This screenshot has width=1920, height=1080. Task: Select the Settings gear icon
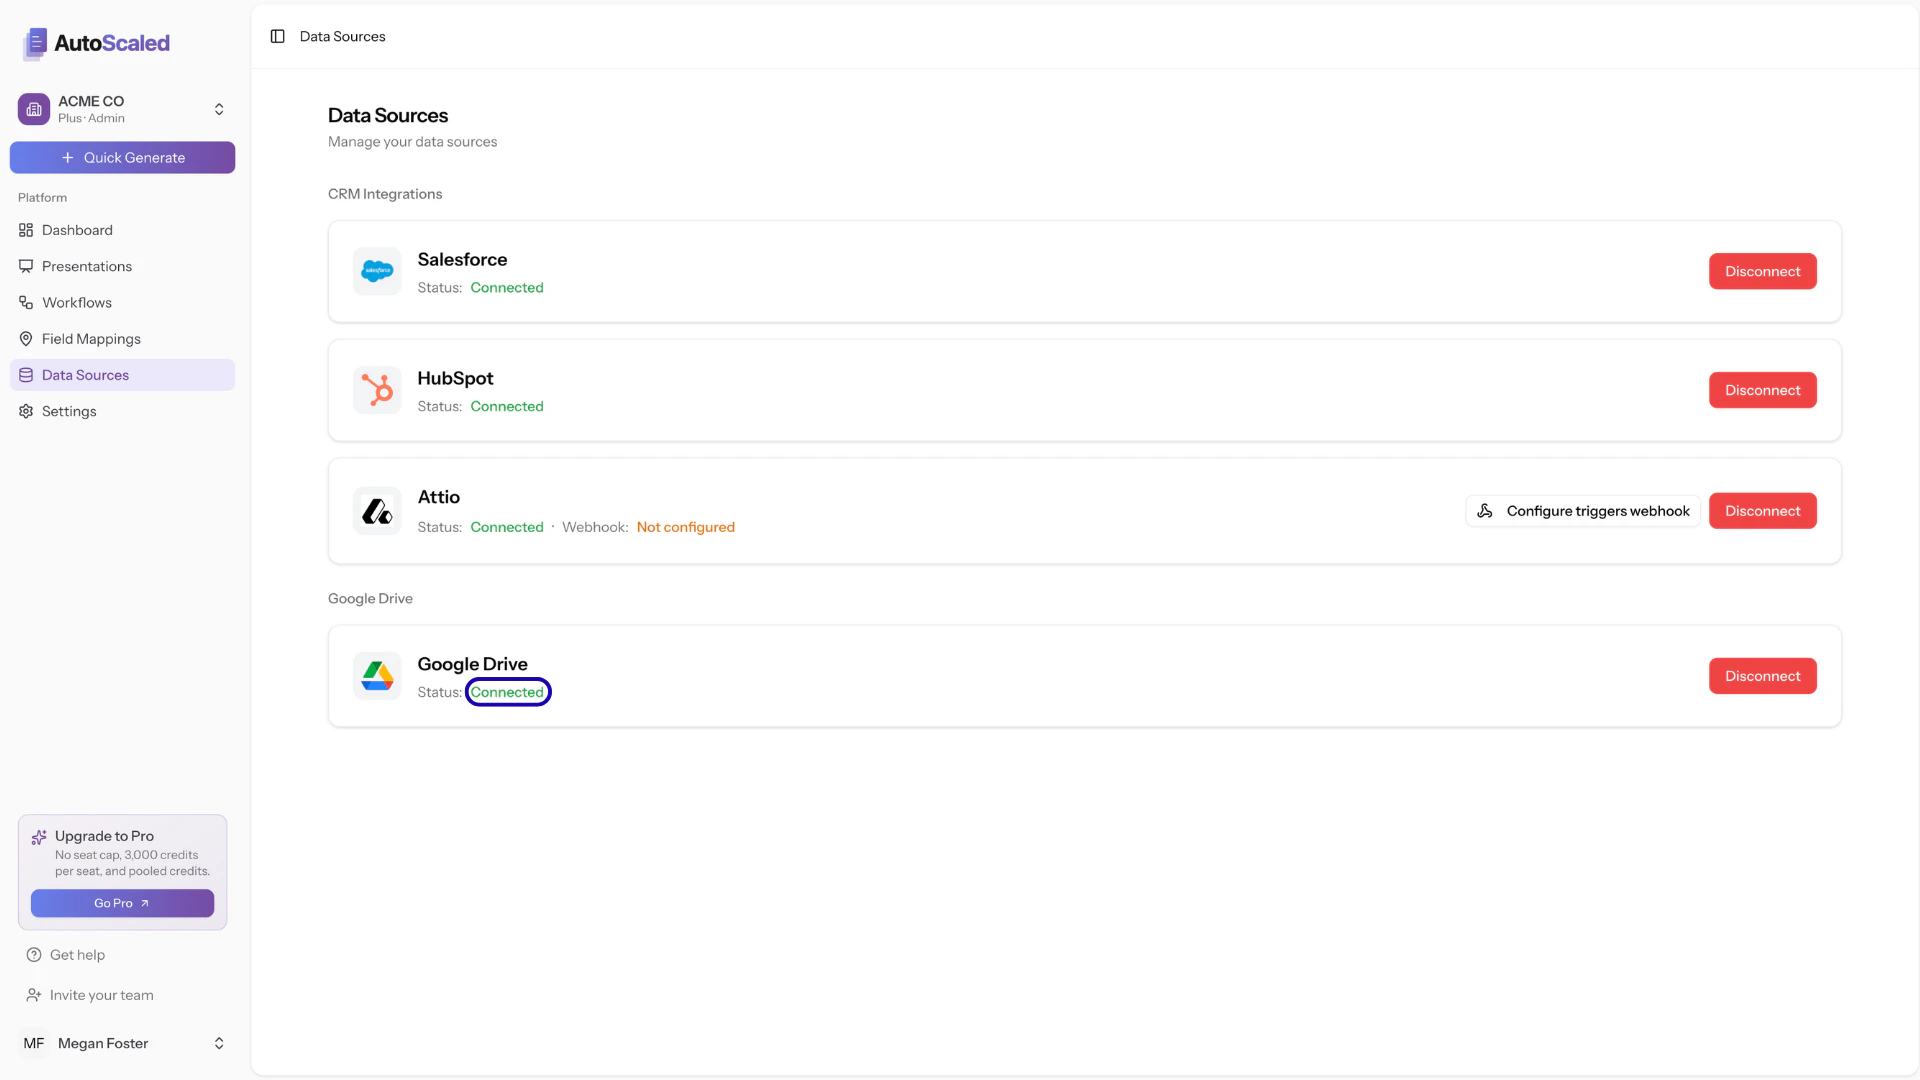pyautogui.click(x=26, y=411)
